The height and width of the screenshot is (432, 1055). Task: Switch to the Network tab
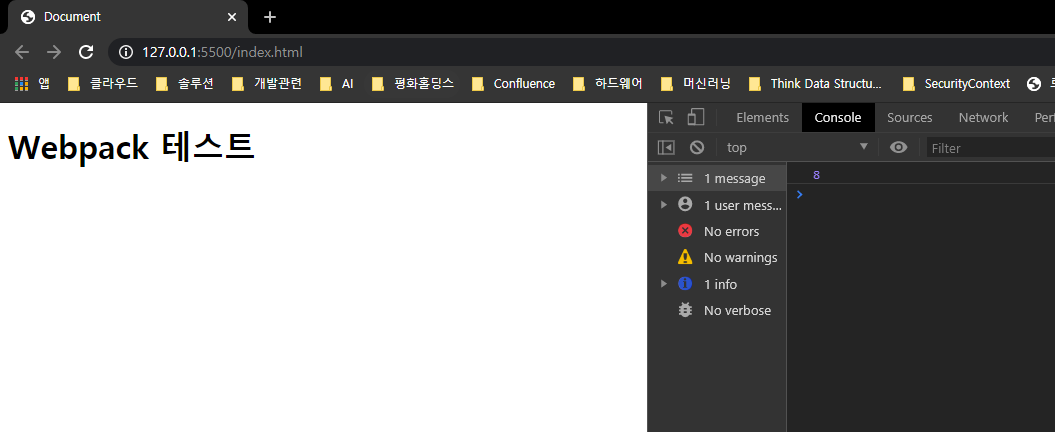983,118
